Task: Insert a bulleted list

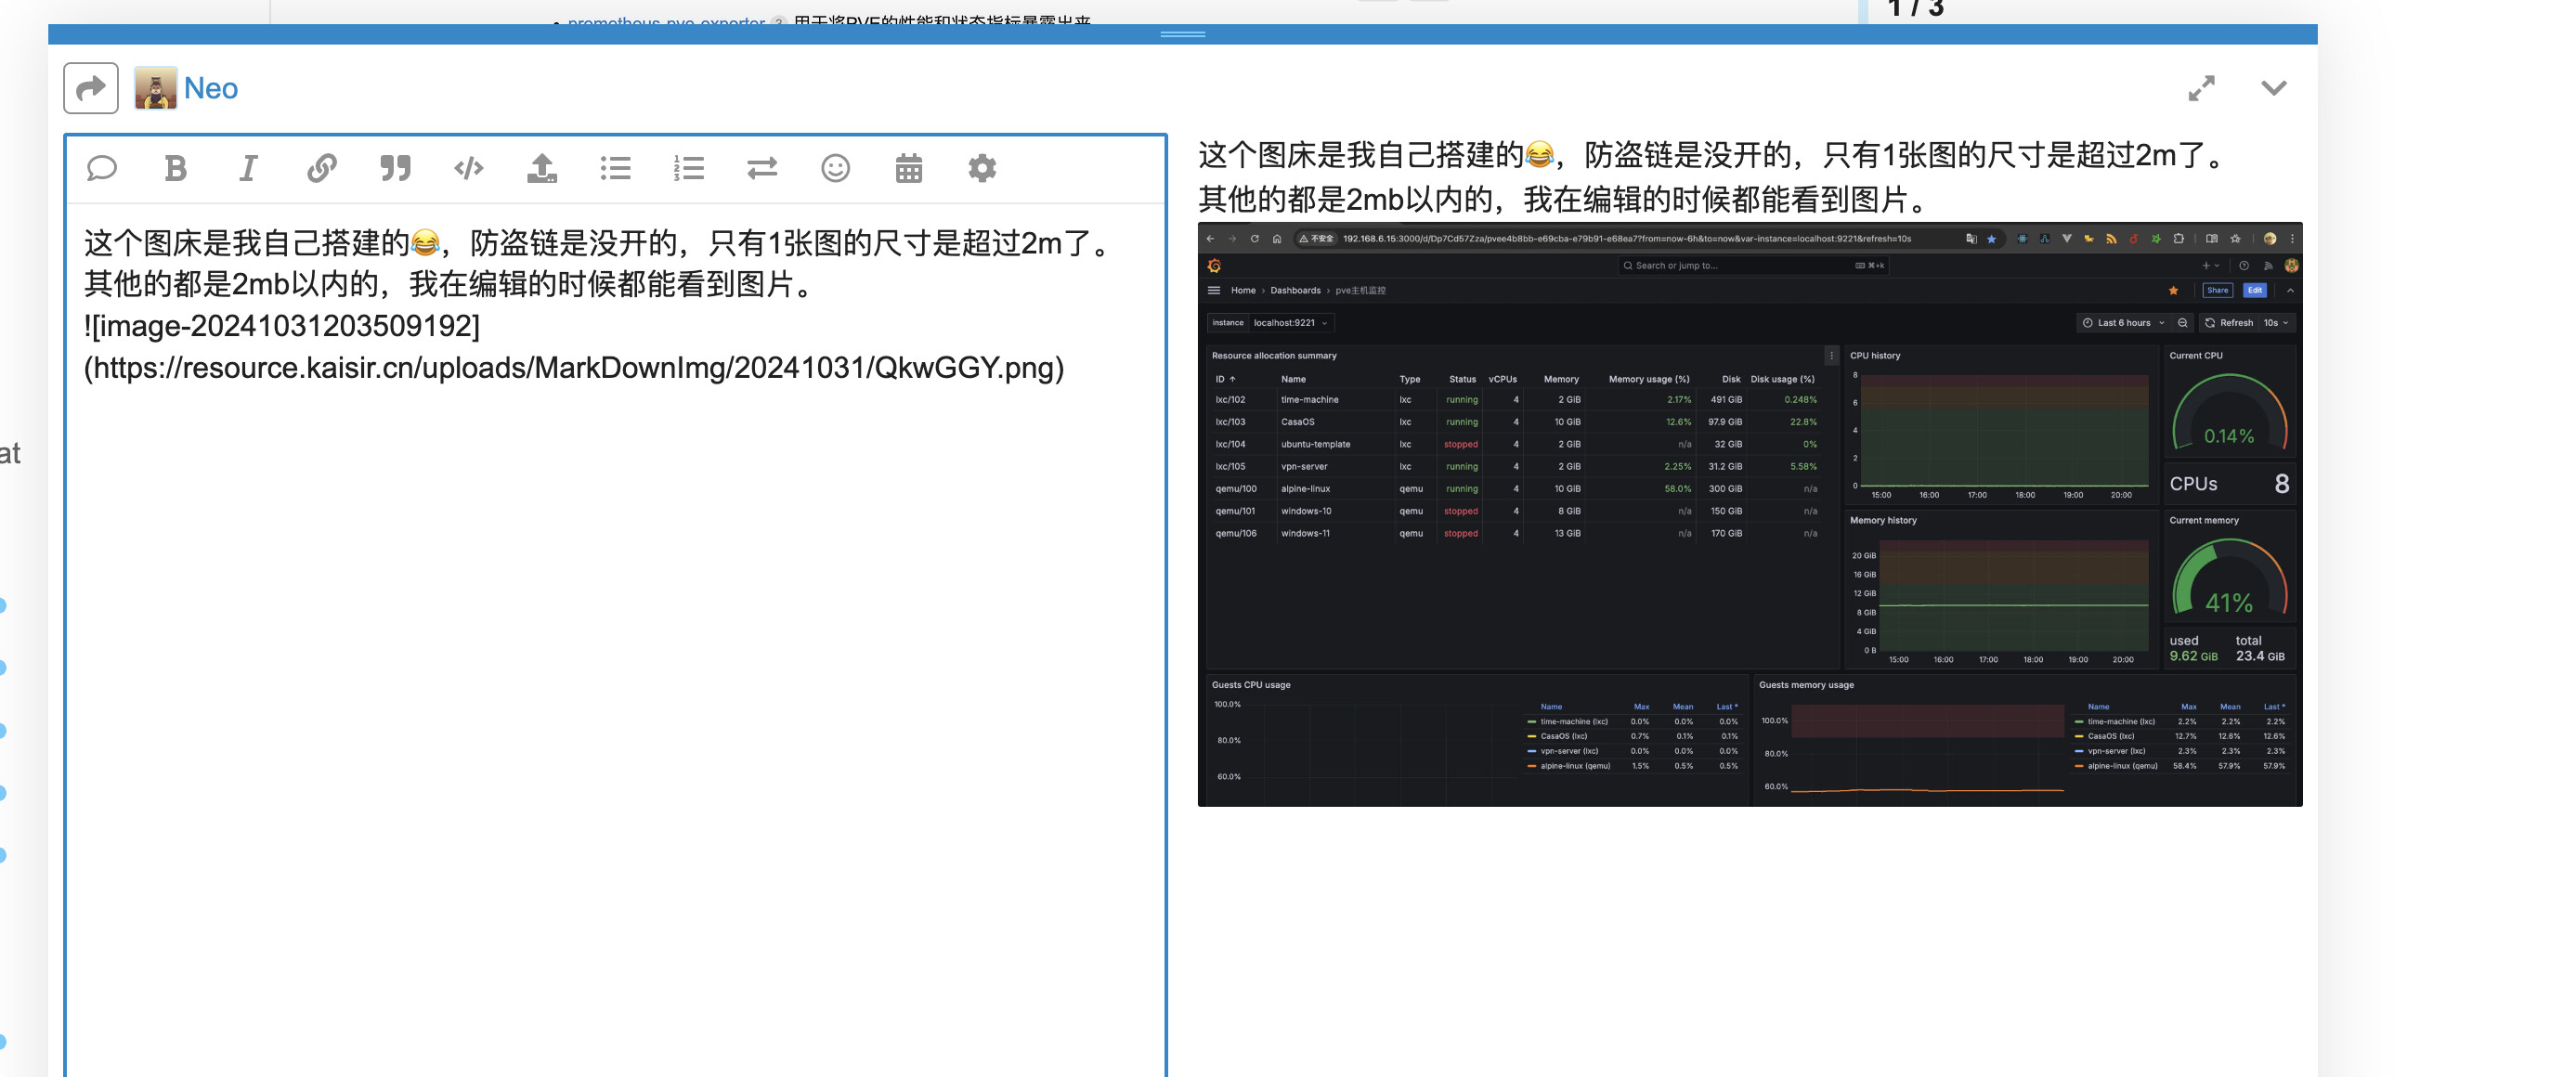Action: 615,168
